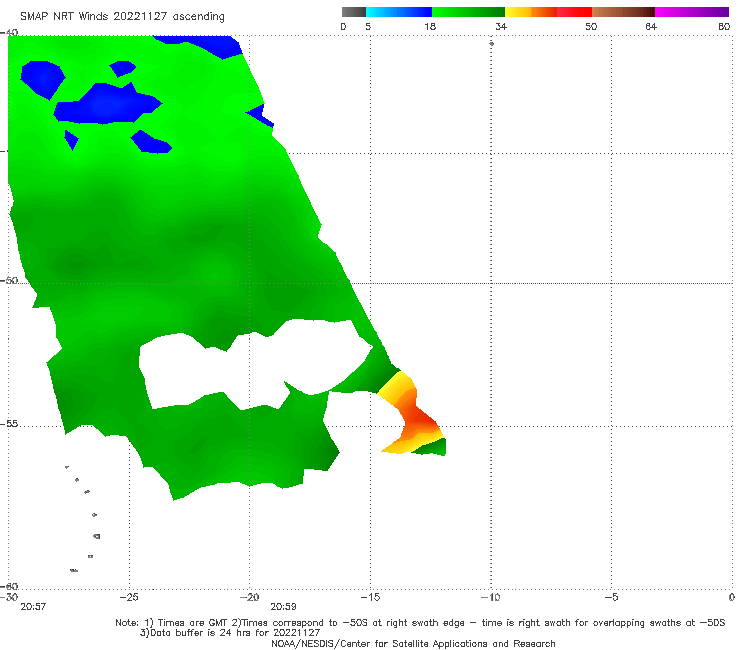Click the green segment of the color bar
Screen dimensions: 740x650
[468, 12]
